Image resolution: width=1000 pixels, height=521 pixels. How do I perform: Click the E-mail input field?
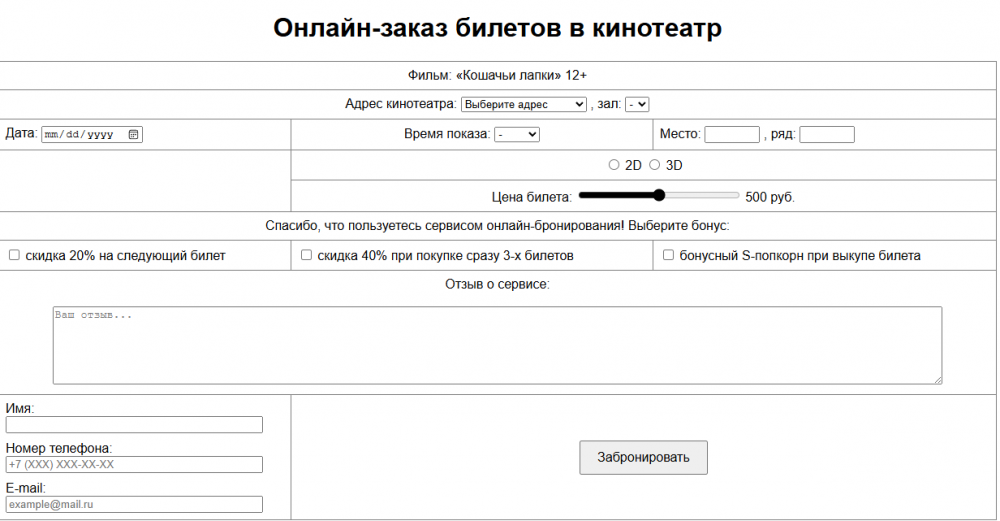[134, 504]
